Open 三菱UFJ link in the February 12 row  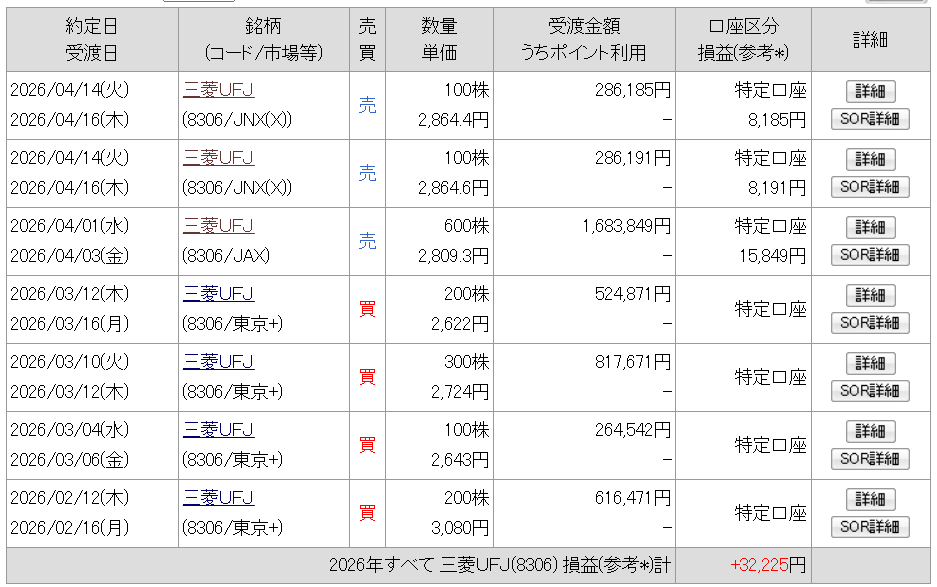[218, 498]
